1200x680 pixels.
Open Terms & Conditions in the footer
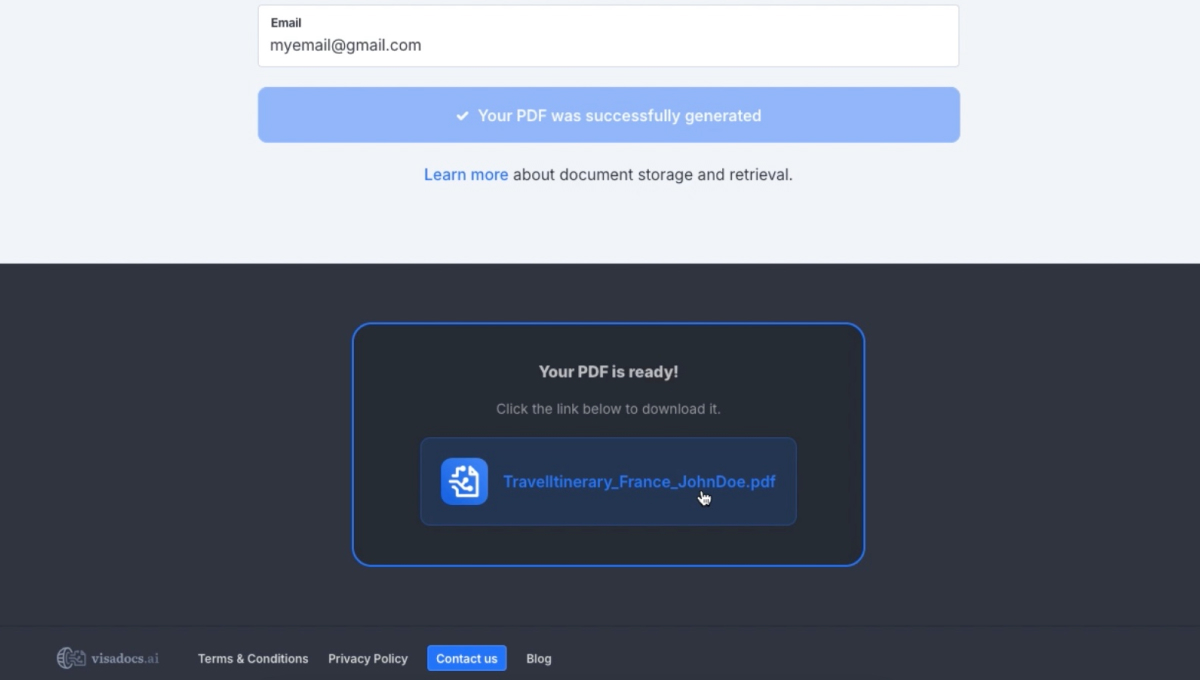253,658
